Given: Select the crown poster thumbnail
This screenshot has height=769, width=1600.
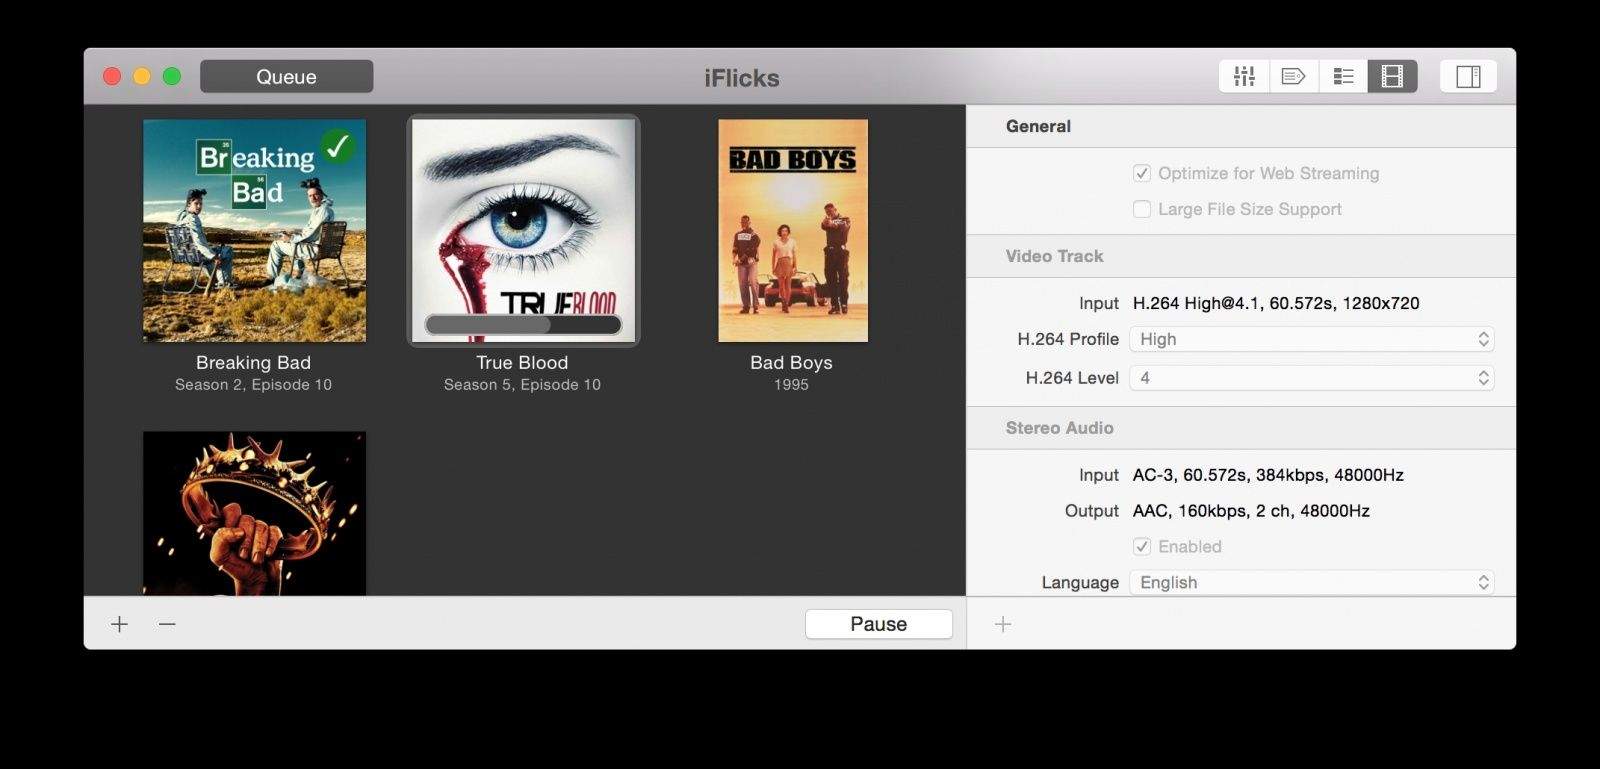Looking at the screenshot, I should (x=254, y=514).
